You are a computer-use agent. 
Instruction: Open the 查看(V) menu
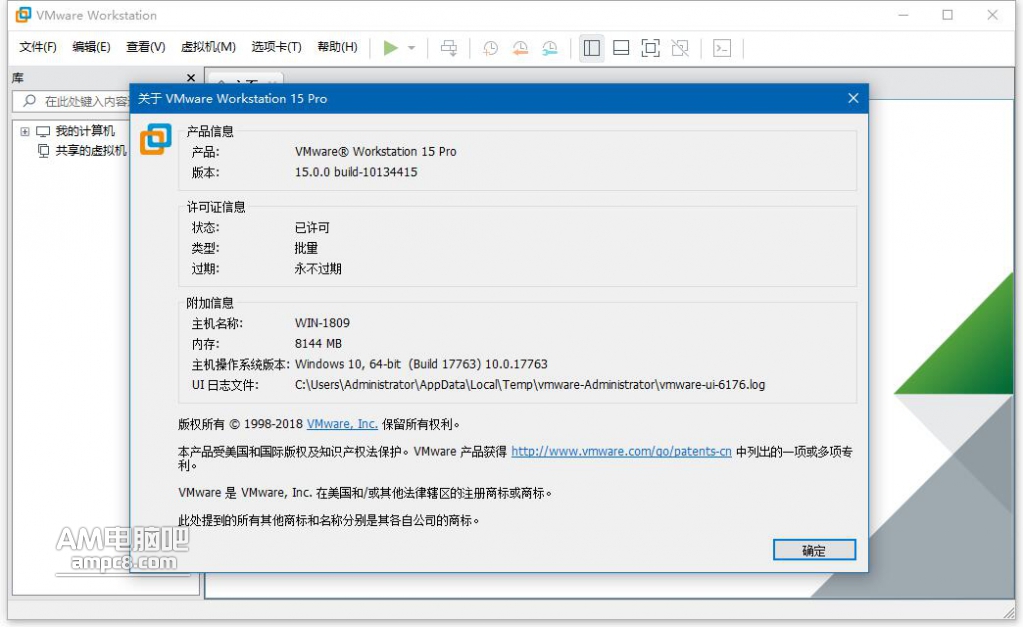click(145, 47)
